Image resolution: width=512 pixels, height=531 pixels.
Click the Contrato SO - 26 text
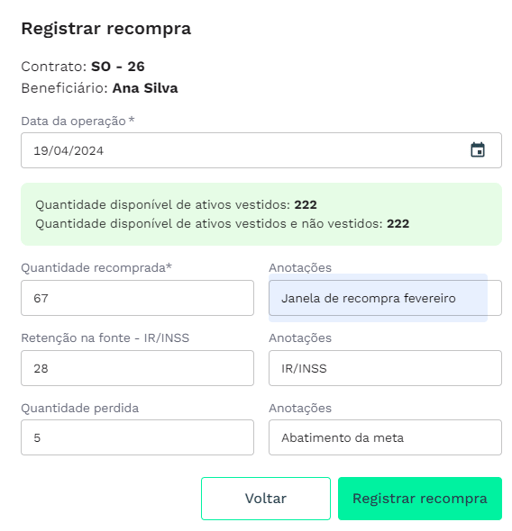click(x=83, y=66)
